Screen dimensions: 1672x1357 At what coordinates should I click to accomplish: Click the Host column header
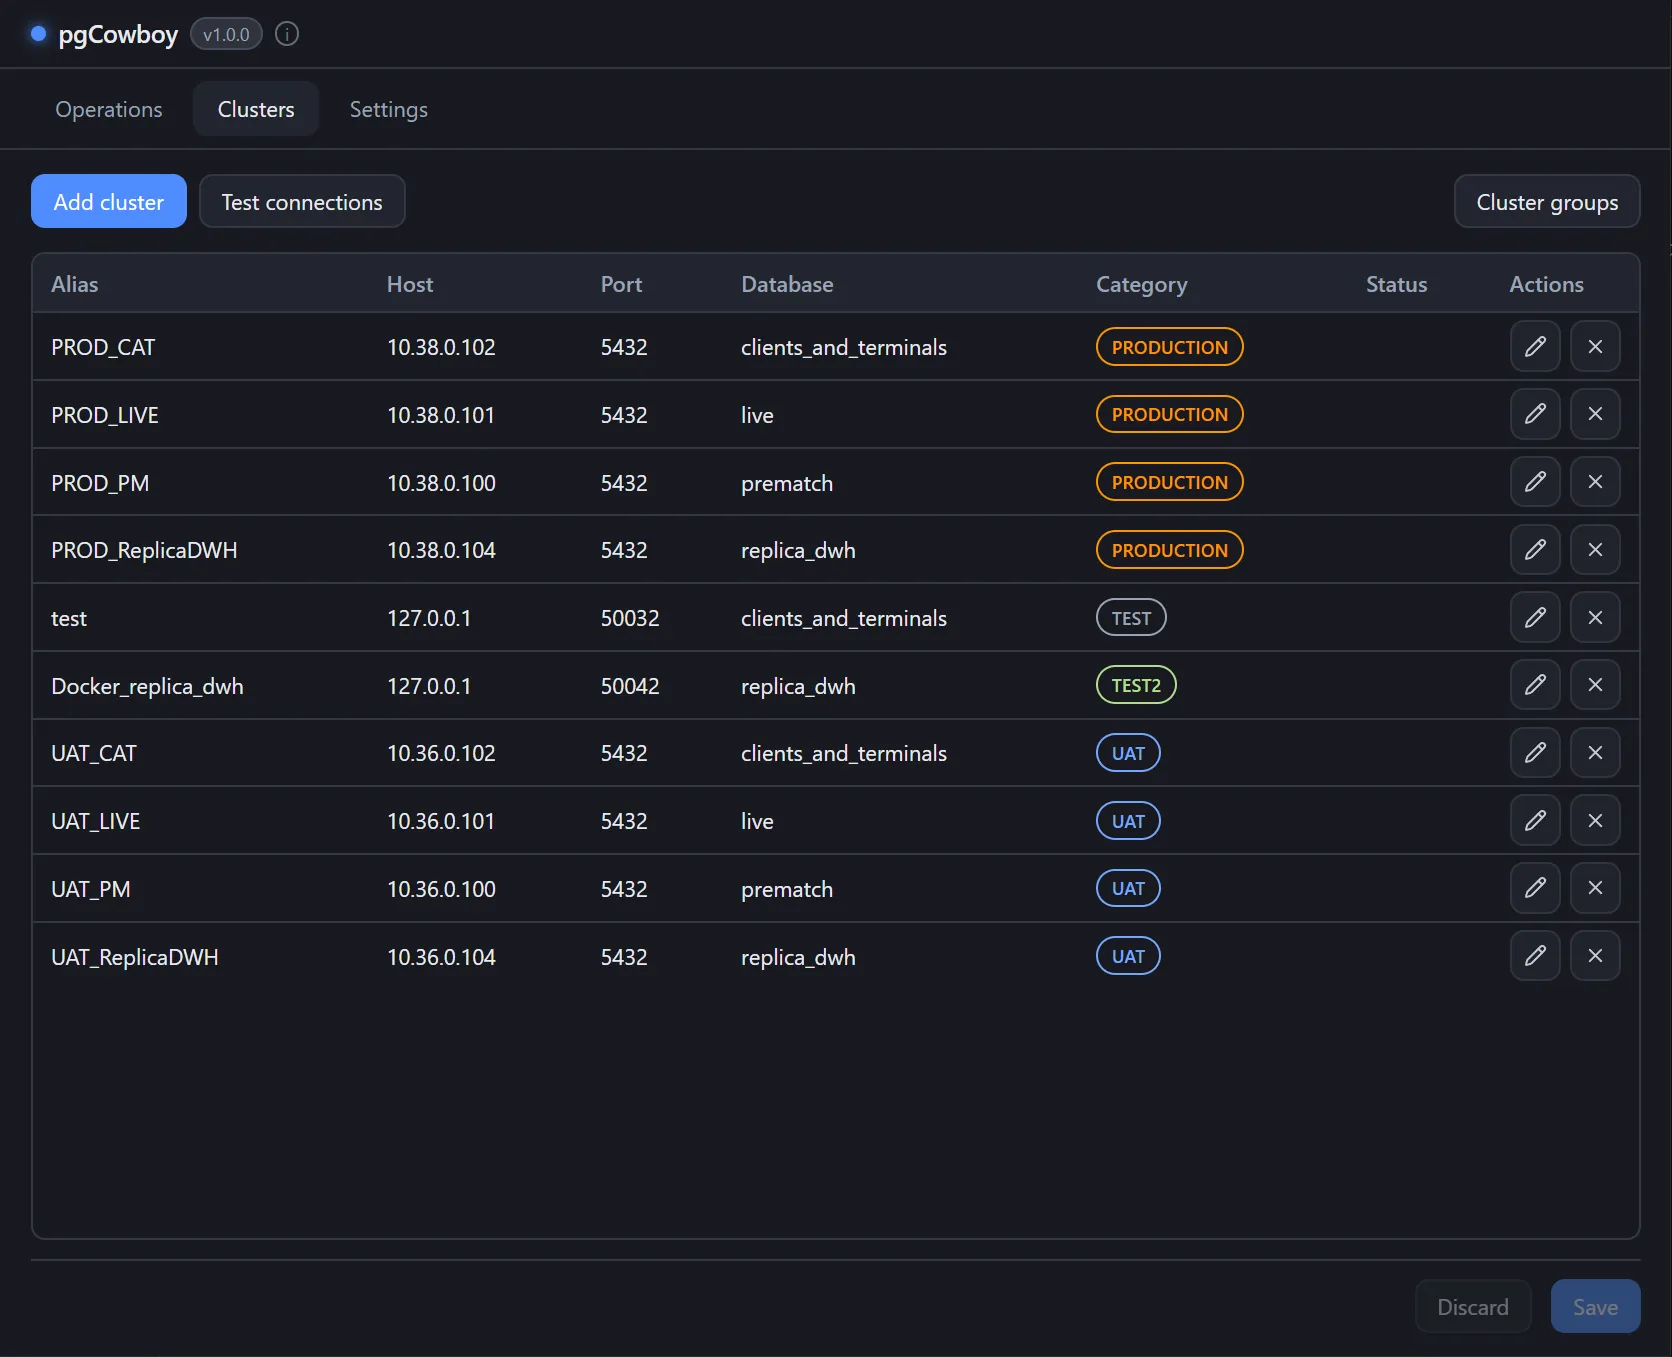click(x=410, y=284)
